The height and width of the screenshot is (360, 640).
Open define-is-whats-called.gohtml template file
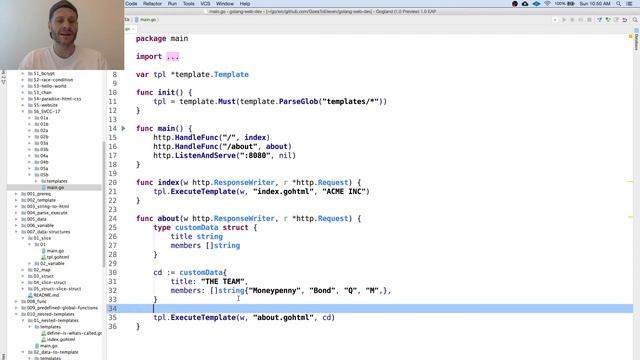pyautogui.click(x=71, y=333)
